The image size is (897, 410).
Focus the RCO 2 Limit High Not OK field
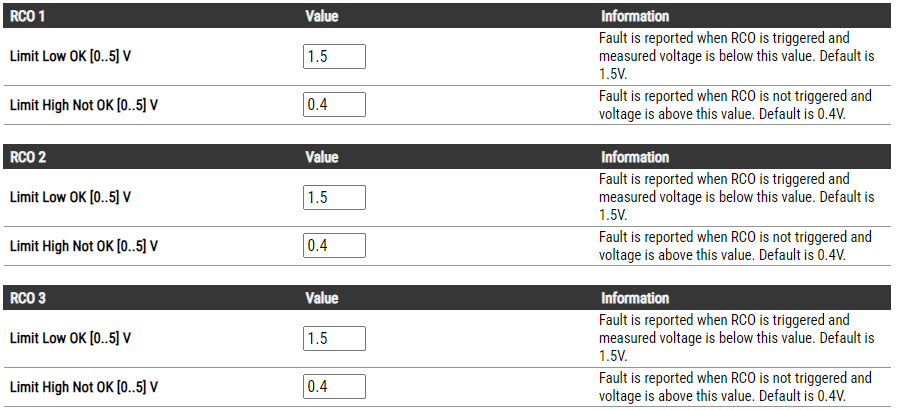334,246
